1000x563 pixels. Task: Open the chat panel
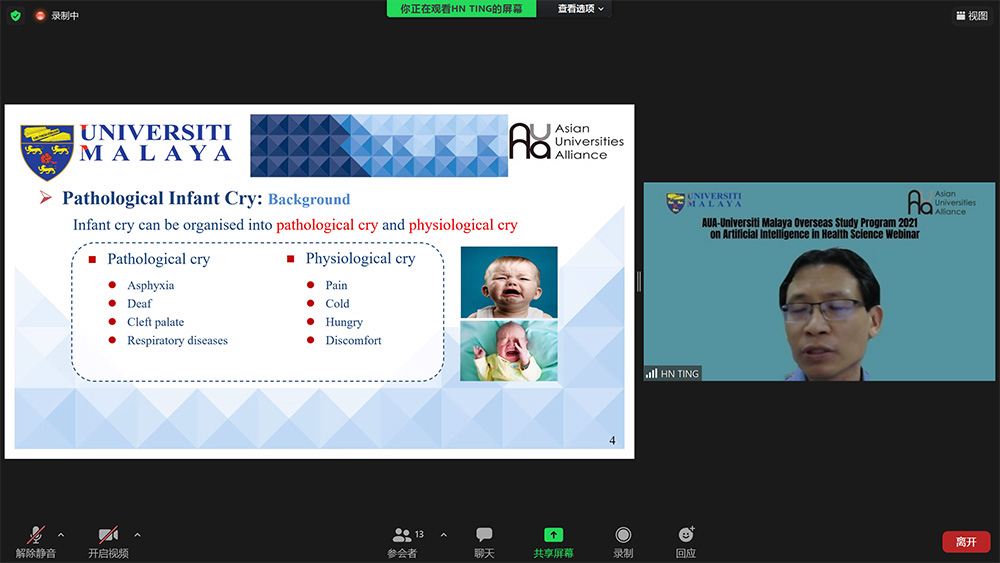pos(484,542)
